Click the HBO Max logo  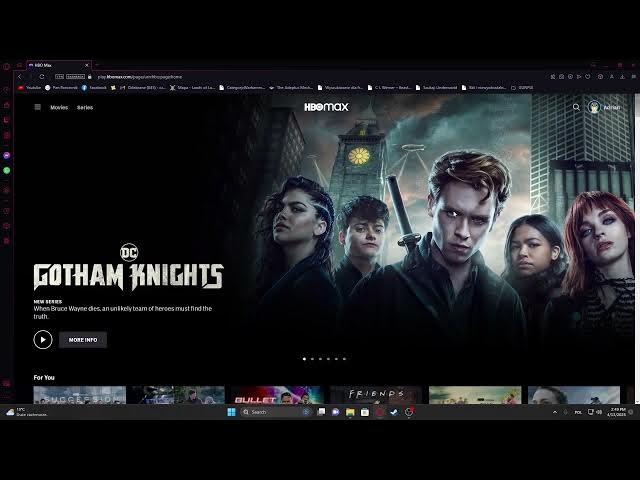click(x=326, y=107)
